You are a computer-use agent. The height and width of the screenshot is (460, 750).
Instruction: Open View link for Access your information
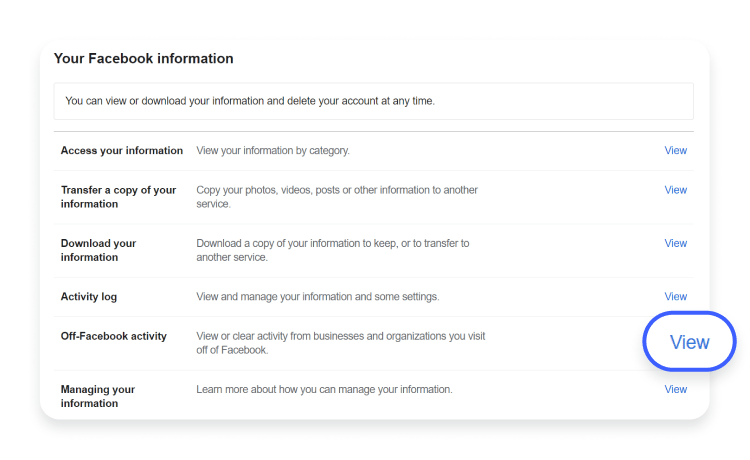tap(675, 151)
